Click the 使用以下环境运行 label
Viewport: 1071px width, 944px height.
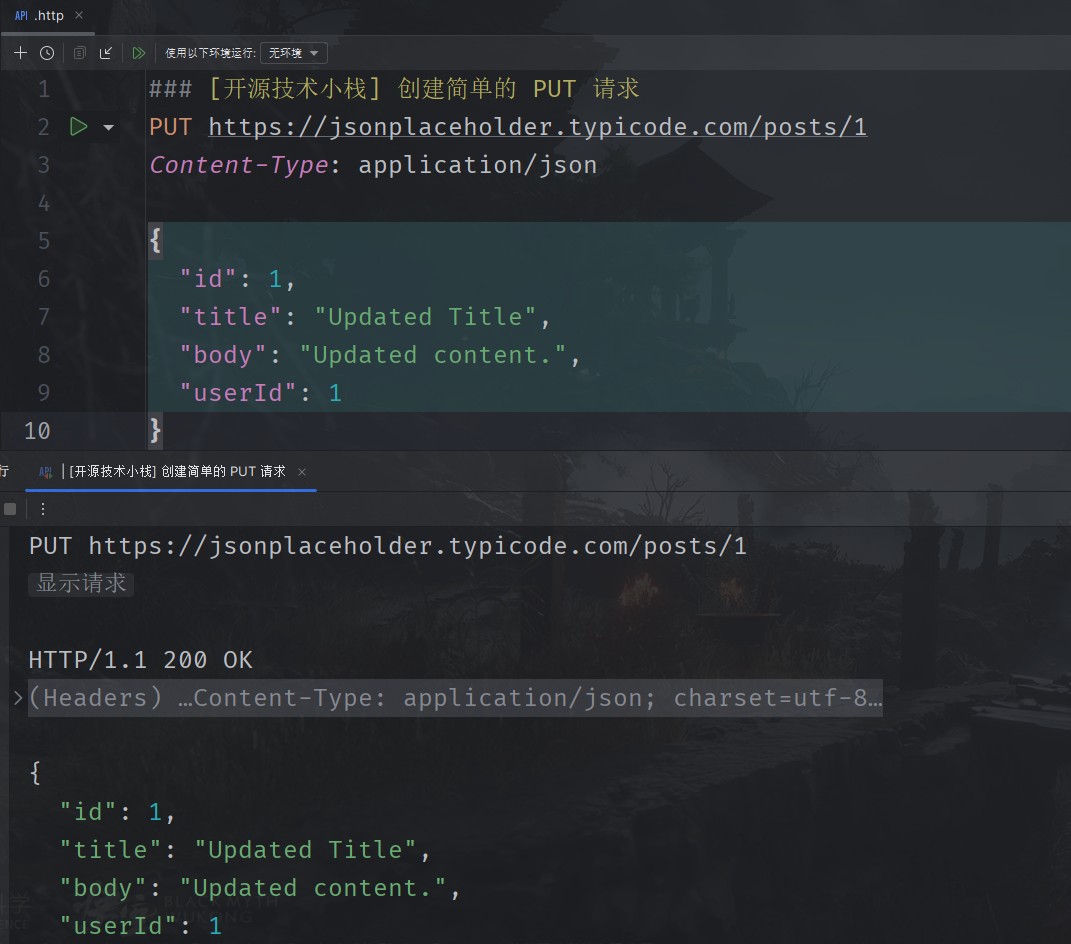click(210, 53)
